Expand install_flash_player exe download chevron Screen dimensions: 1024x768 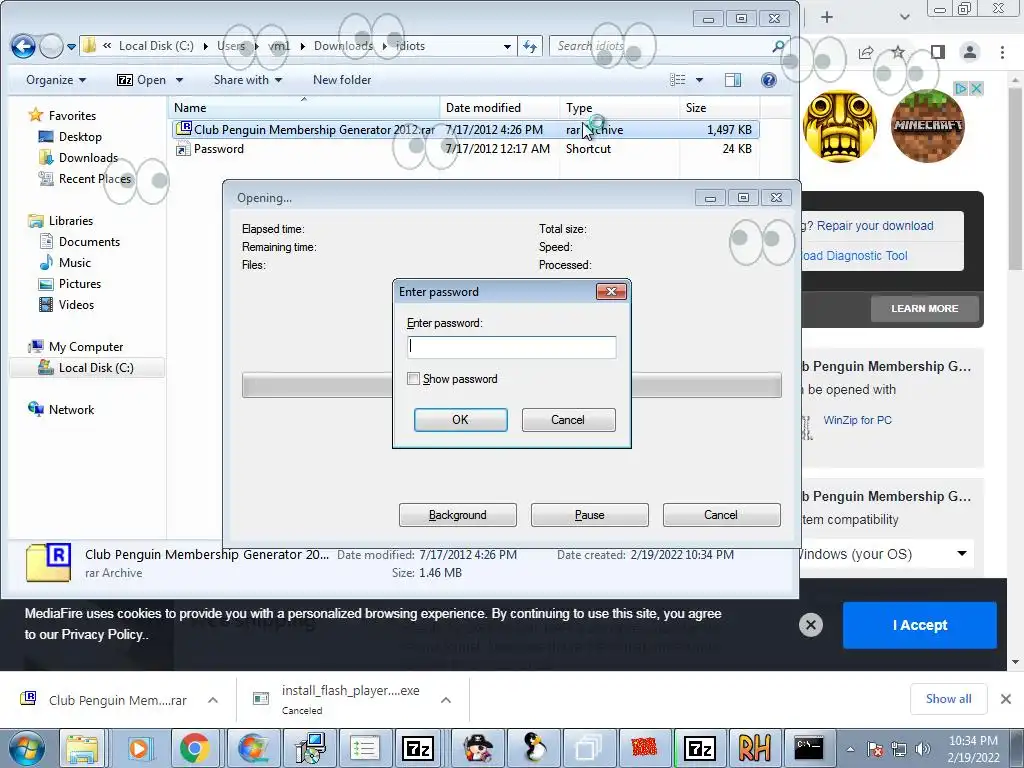tap(446, 700)
